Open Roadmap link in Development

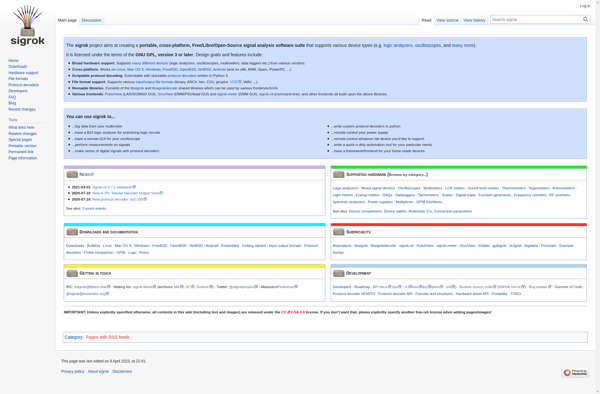point(362,287)
